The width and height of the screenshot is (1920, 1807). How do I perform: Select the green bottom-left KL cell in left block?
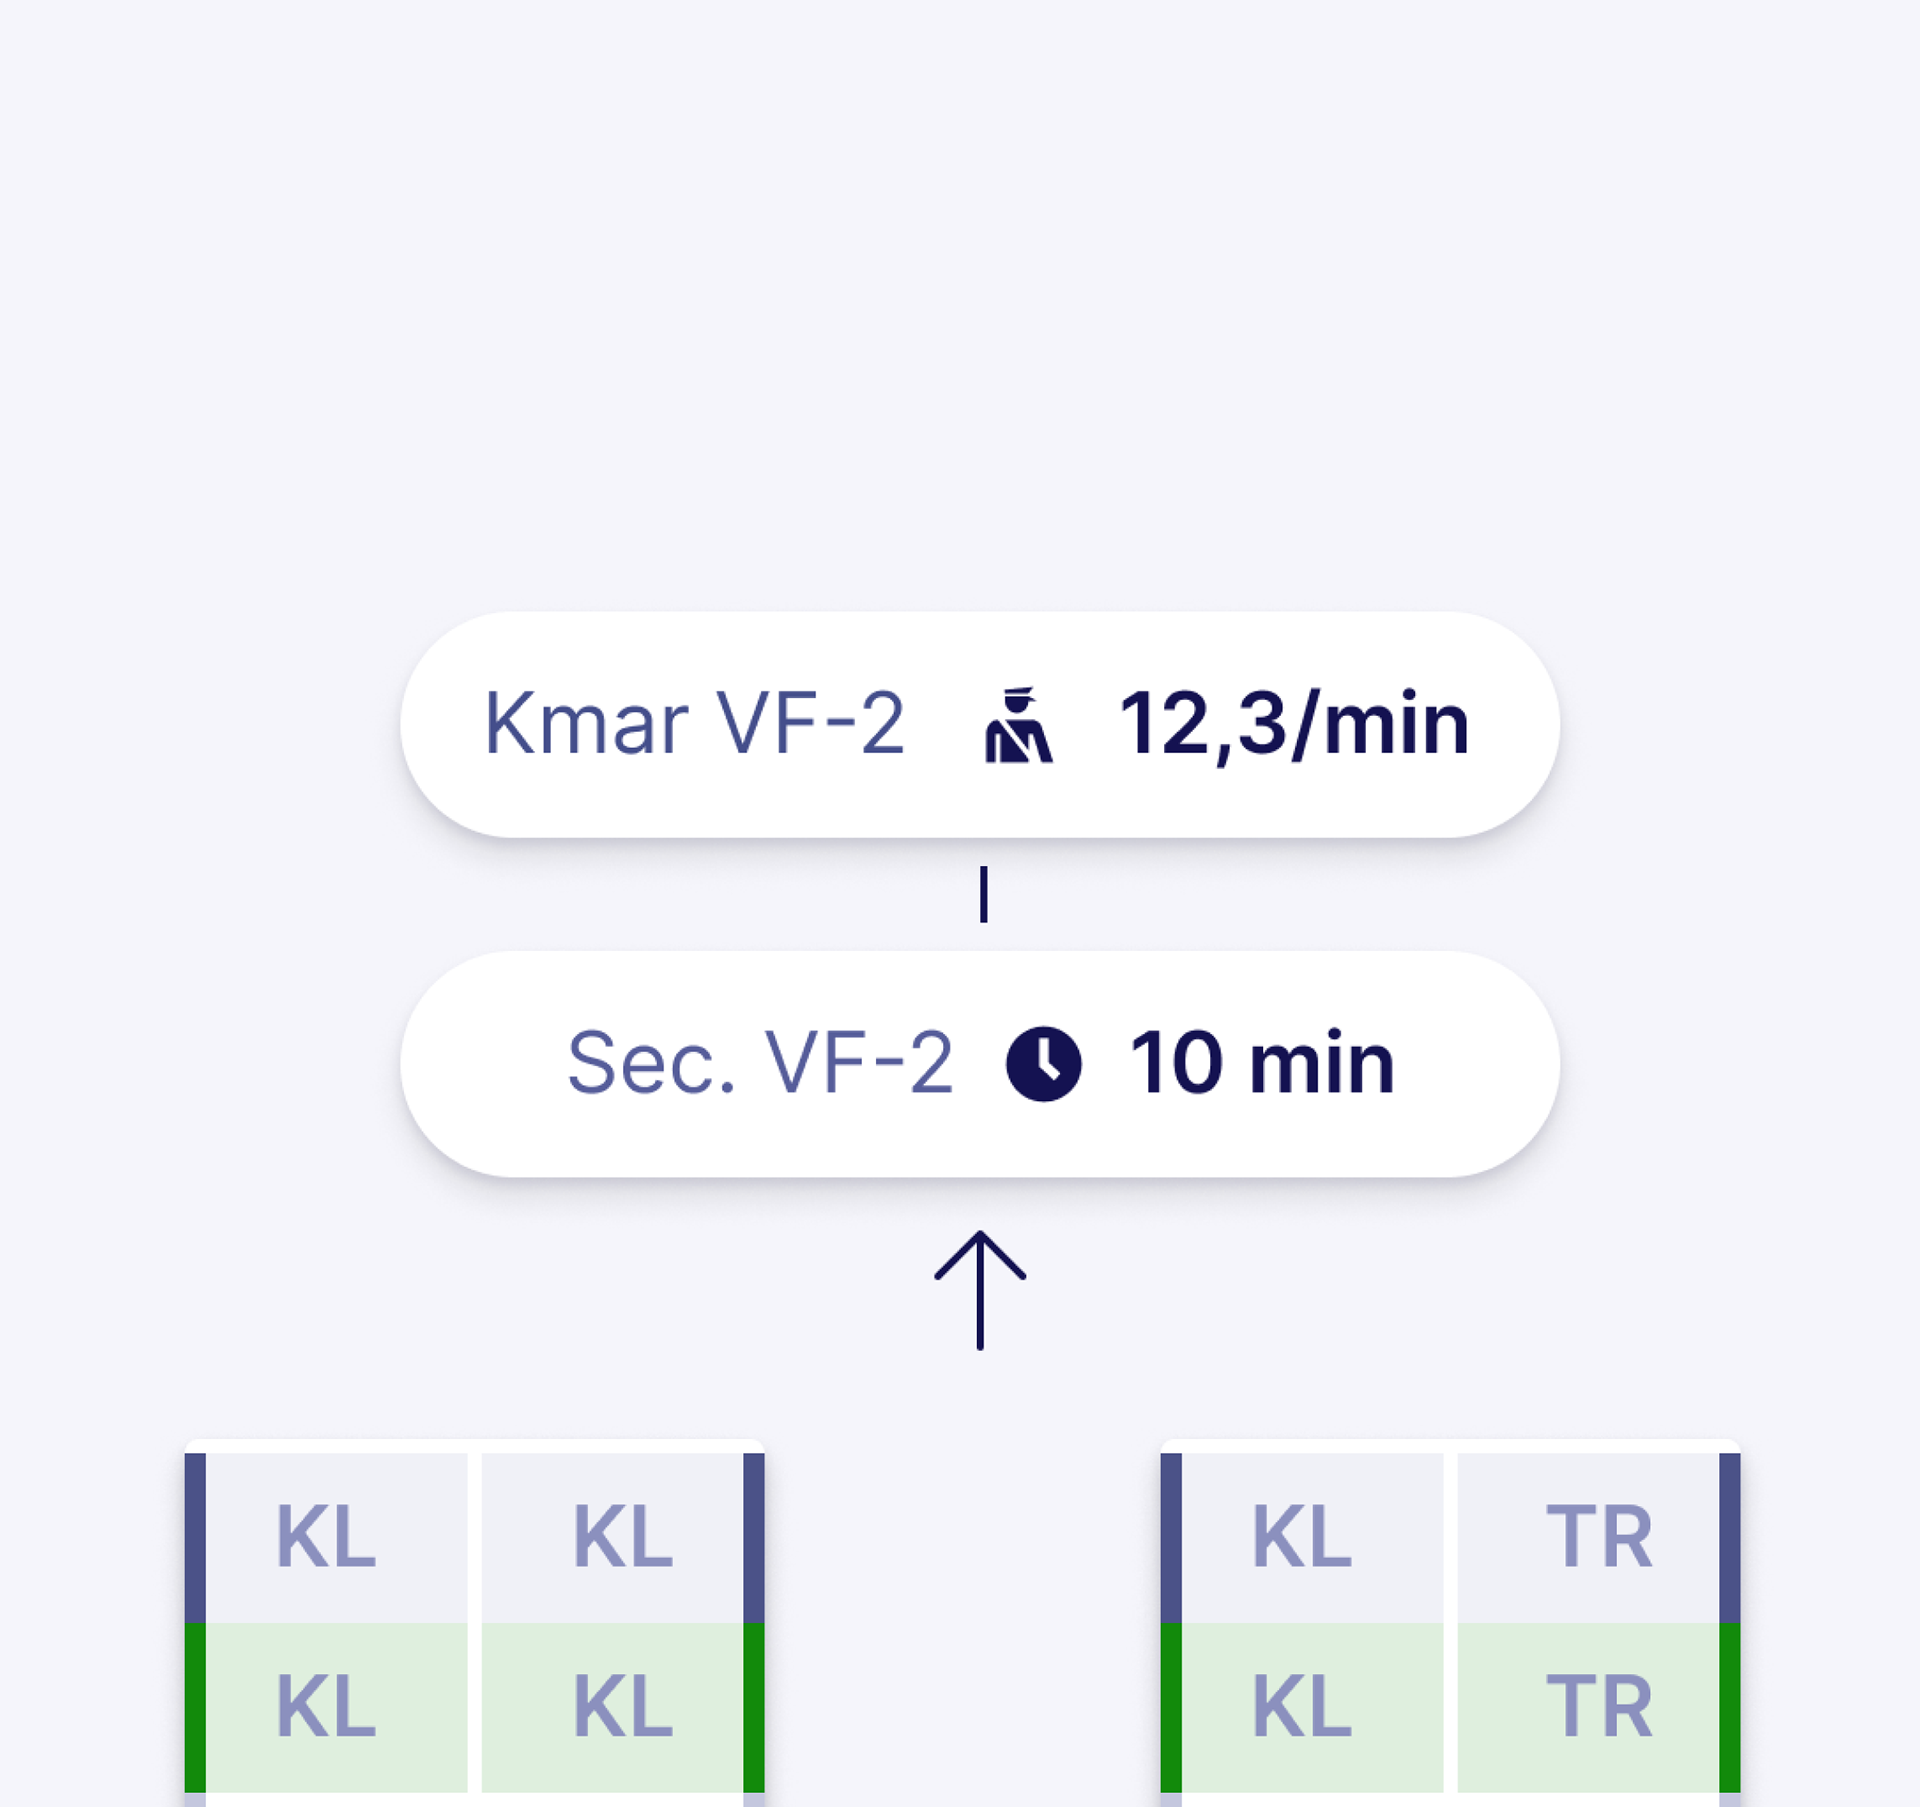click(x=326, y=1708)
